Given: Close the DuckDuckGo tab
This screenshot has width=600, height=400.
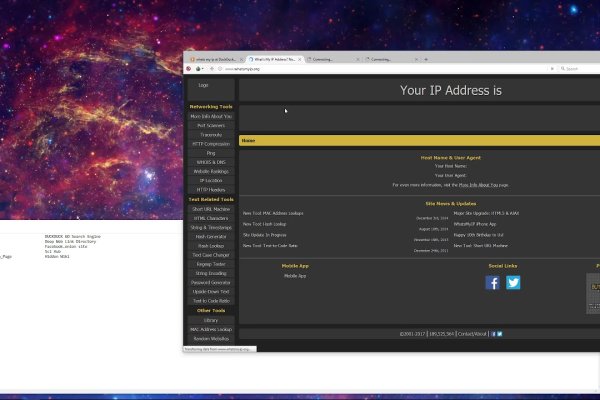Looking at the screenshot, I should pos(241,59).
